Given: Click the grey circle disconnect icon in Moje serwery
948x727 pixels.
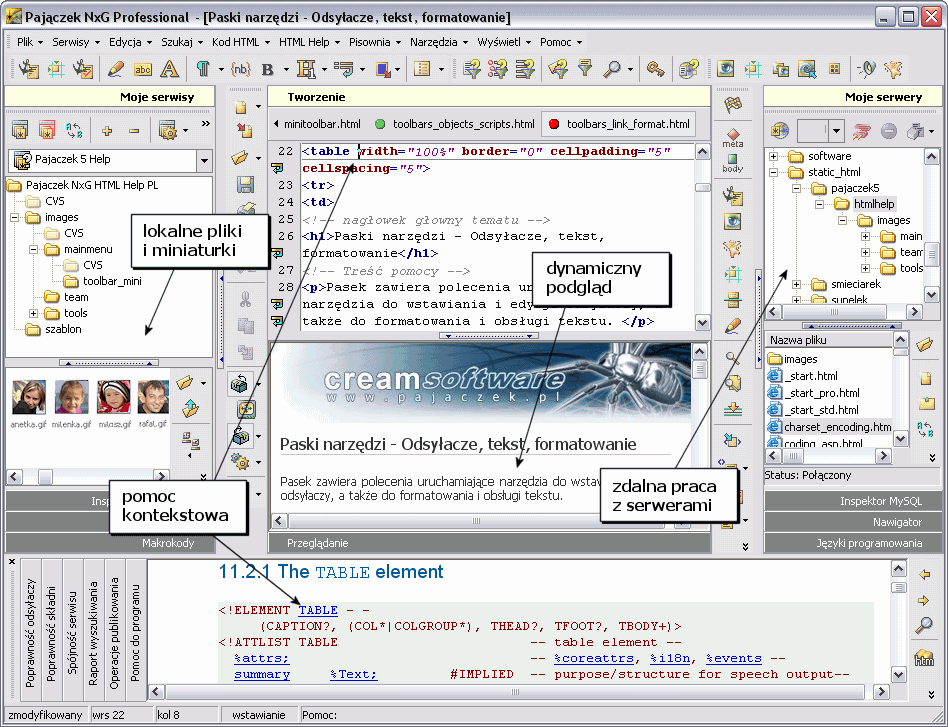Looking at the screenshot, I should tap(888, 131).
